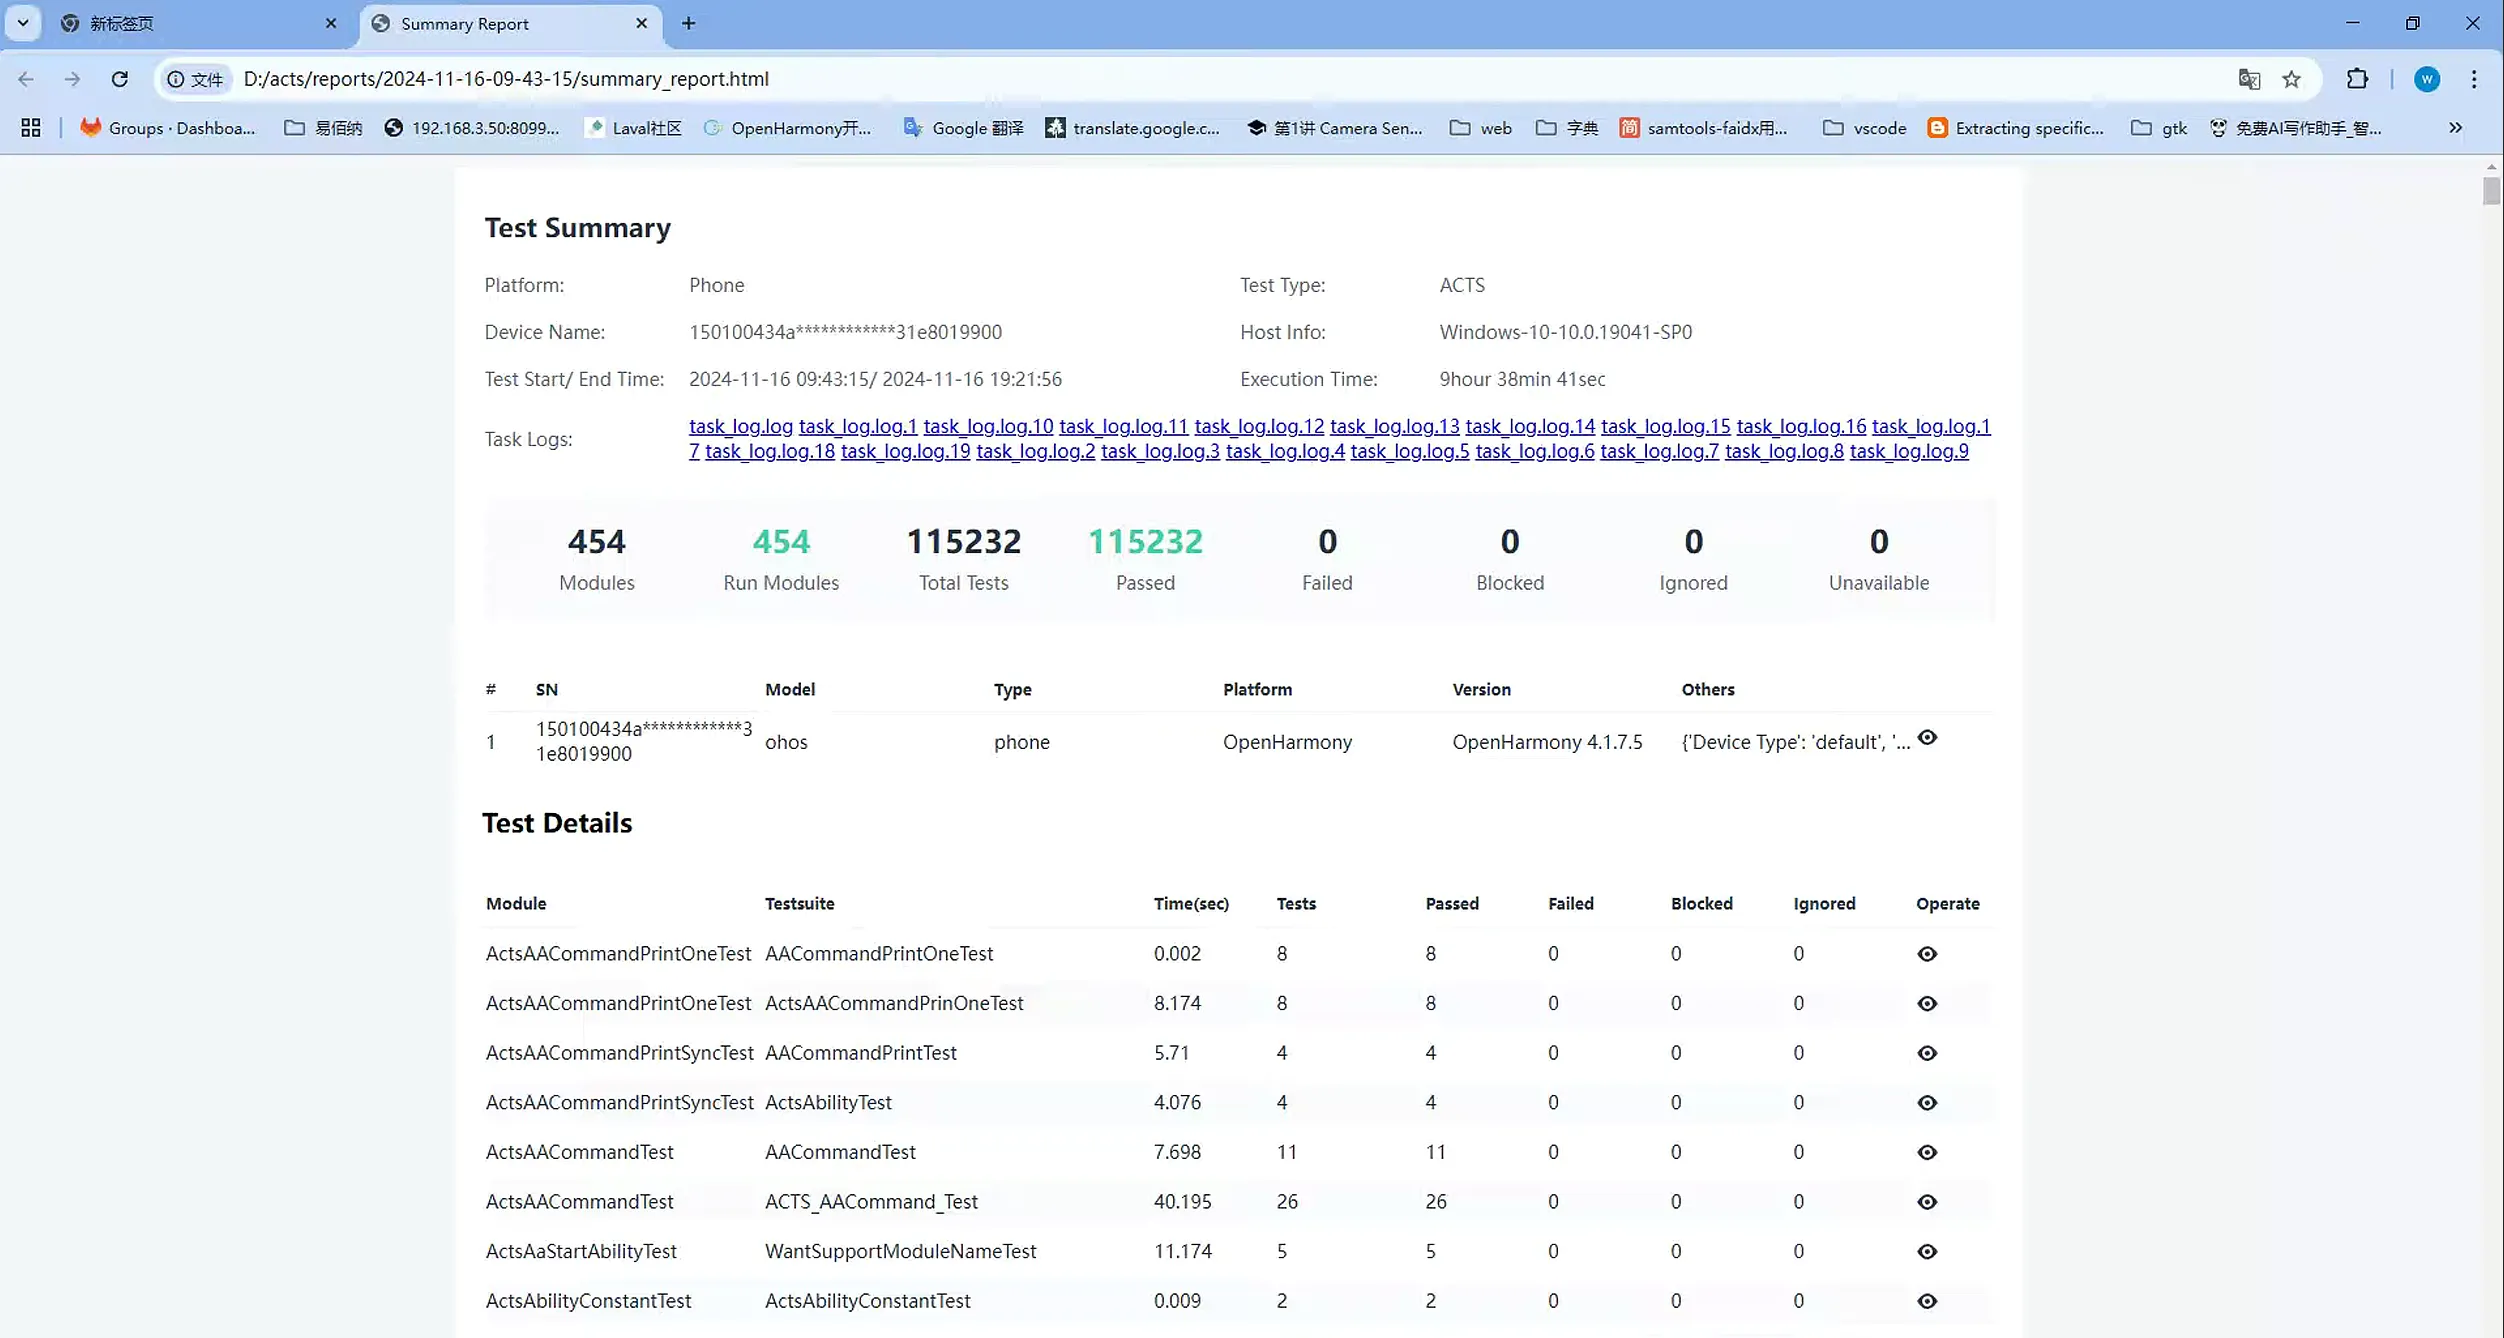Viewport: 2504px width, 1338px height.
Task: Click the OpenHarmony 4.1.7.5 version cell
Action: click(x=1547, y=742)
